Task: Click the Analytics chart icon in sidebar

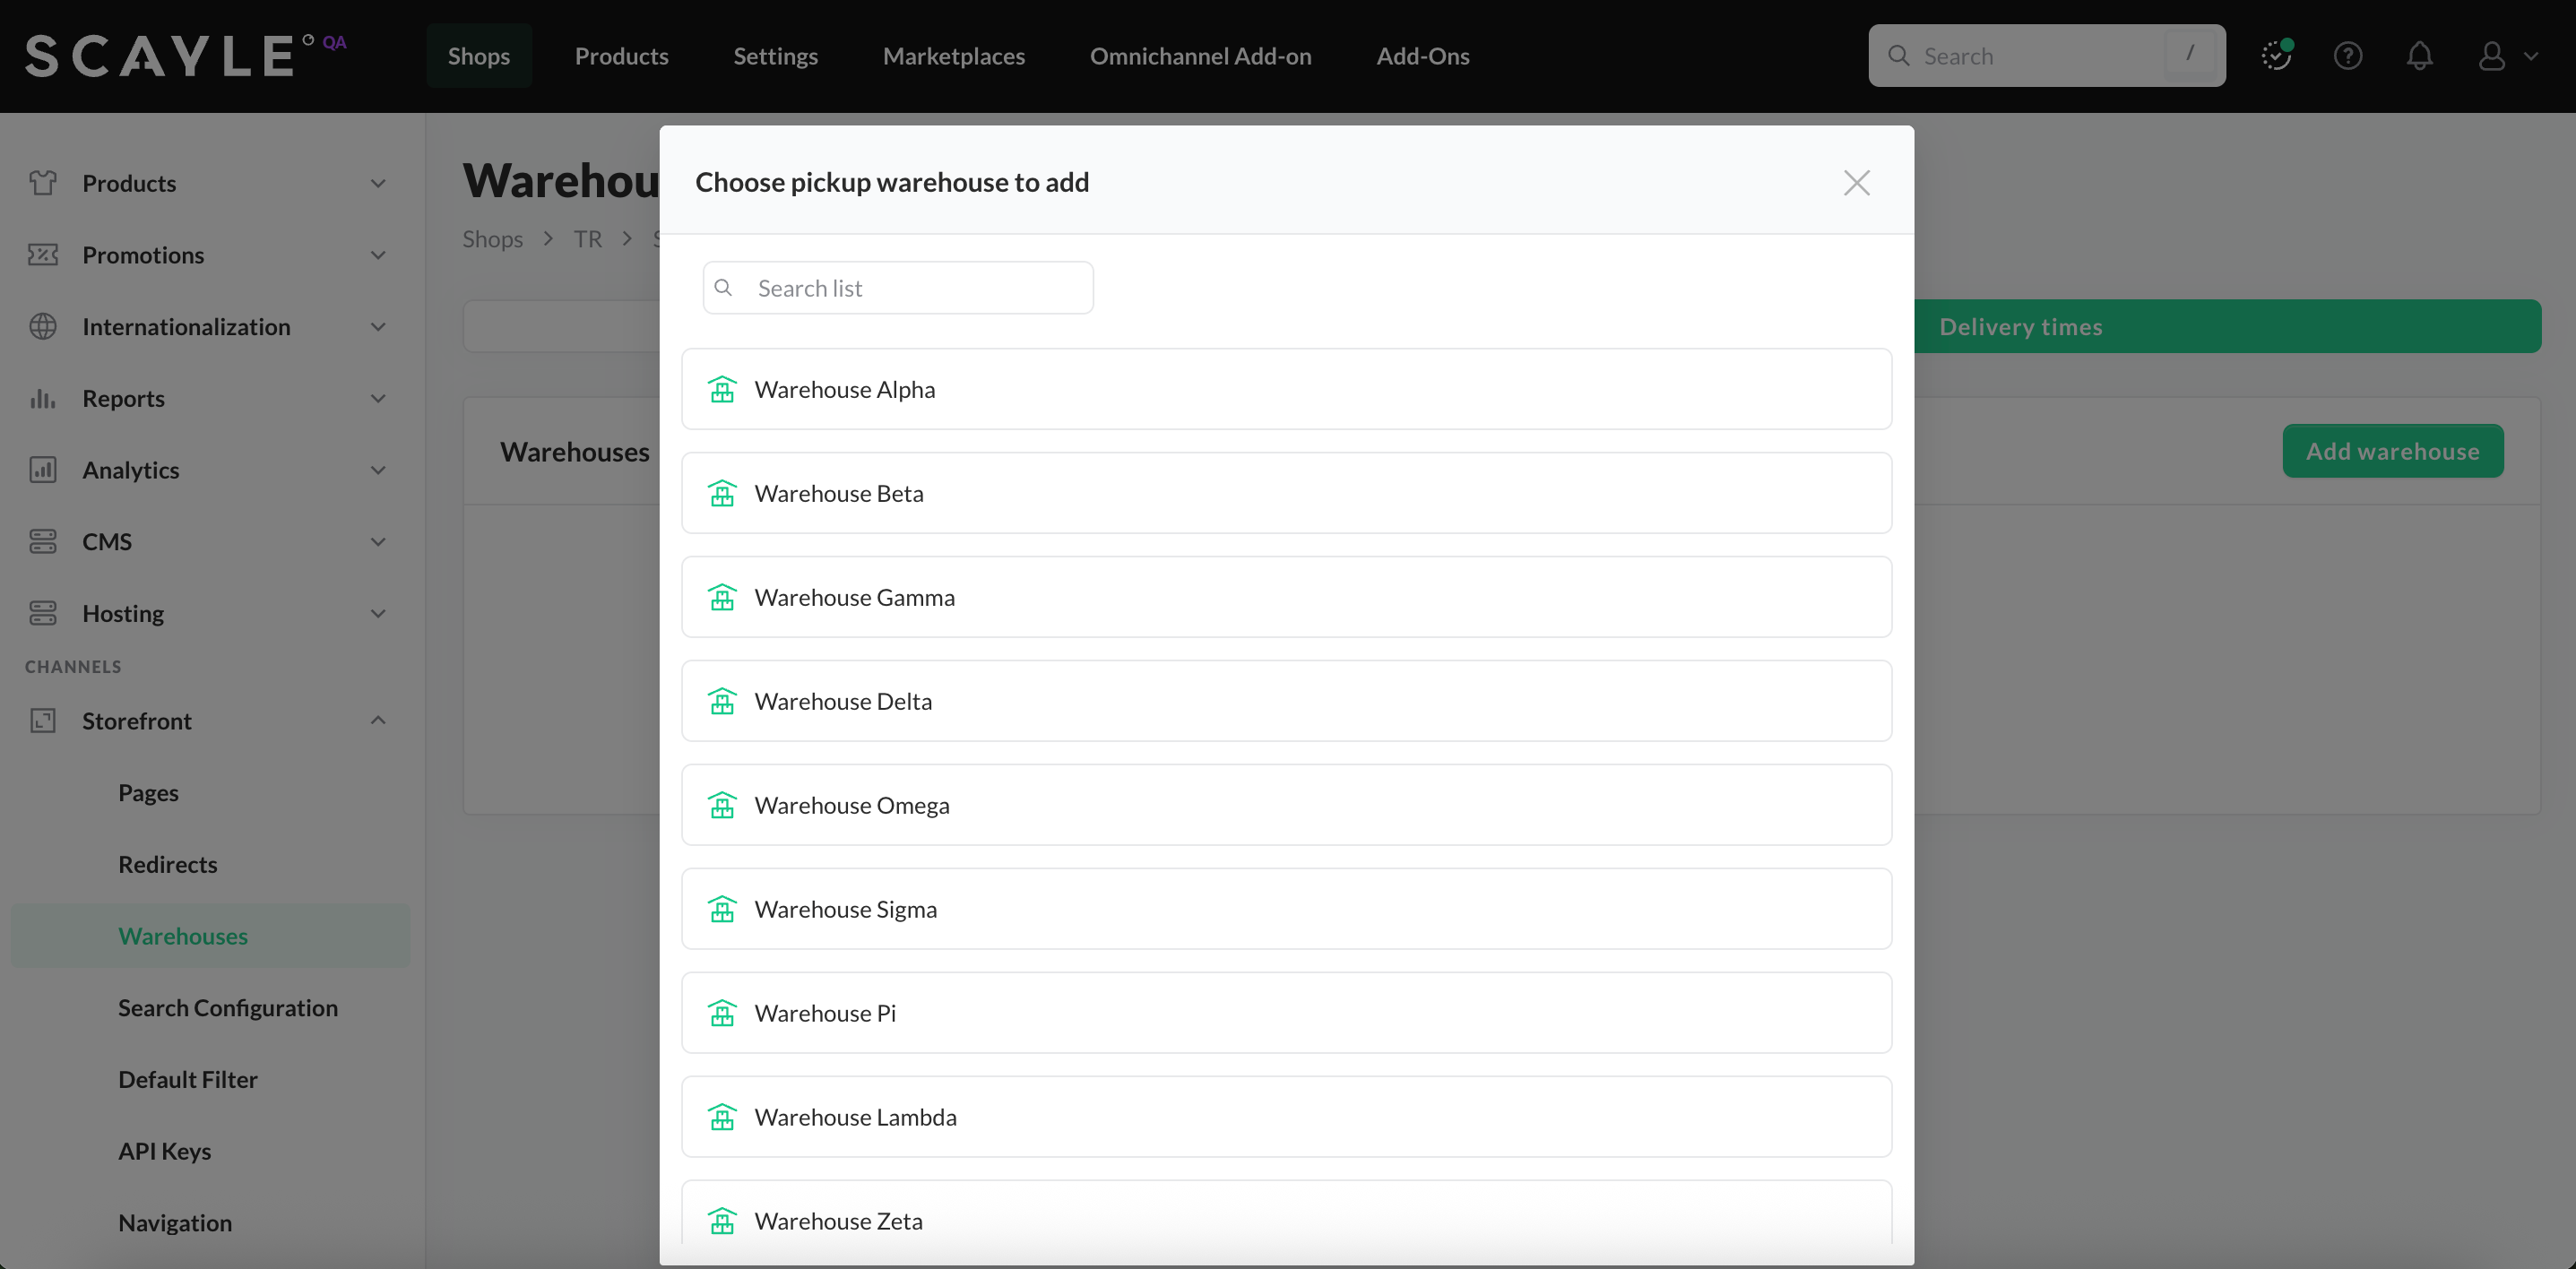Action: 43,470
